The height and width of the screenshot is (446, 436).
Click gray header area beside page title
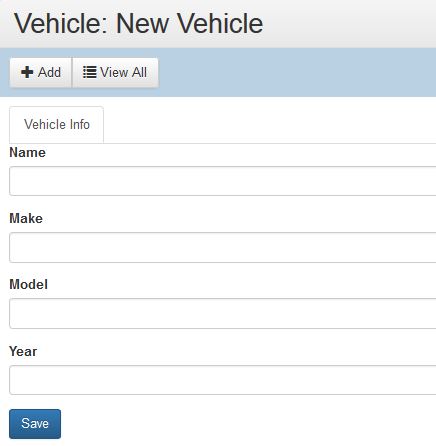pos(350,23)
